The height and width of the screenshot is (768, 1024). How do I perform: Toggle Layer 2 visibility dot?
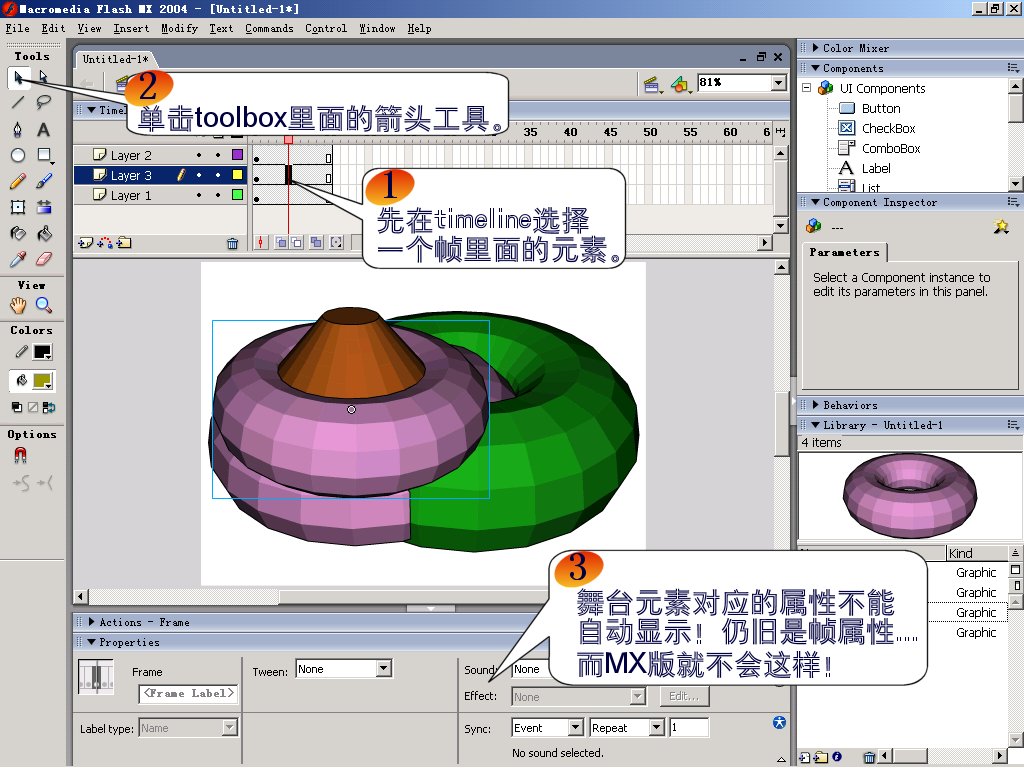[199, 155]
